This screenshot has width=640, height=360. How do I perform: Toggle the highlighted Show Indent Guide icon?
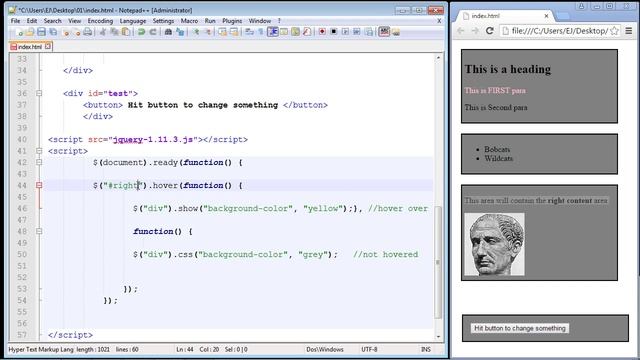click(x=273, y=32)
